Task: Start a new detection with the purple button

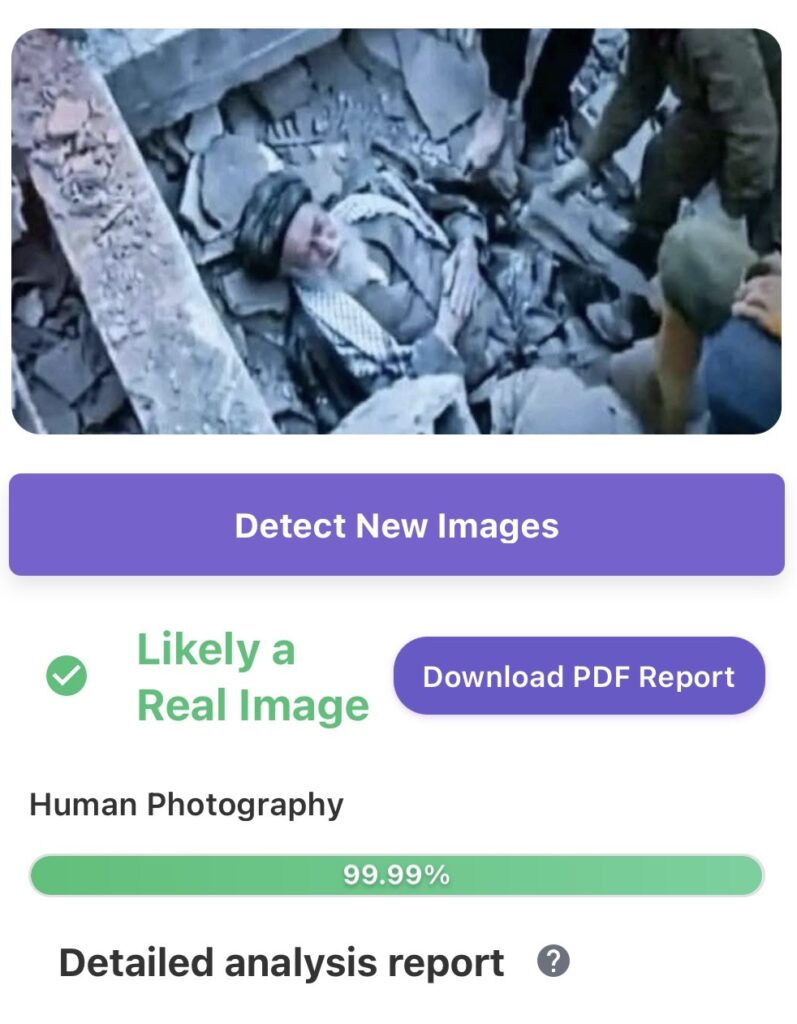Action: click(x=397, y=524)
